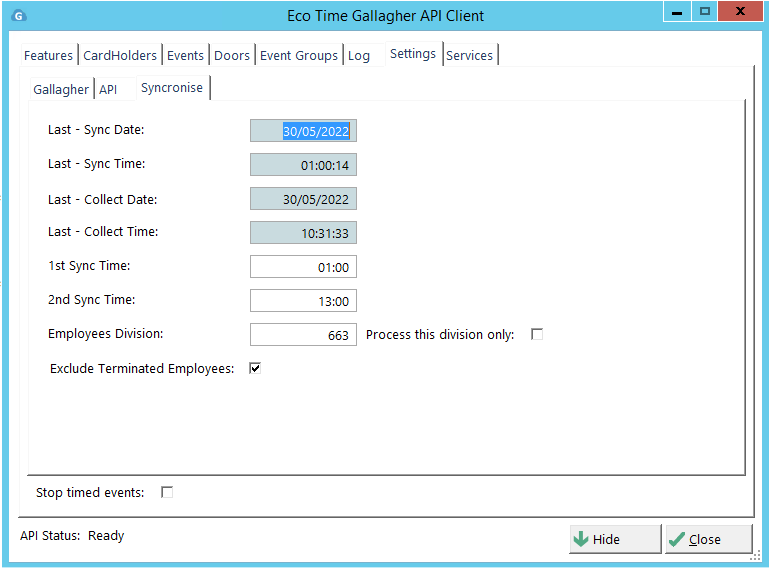Image resolution: width=773 pixels, height=568 pixels.
Task: Open the API sub-tab
Action: click(x=108, y=89)
